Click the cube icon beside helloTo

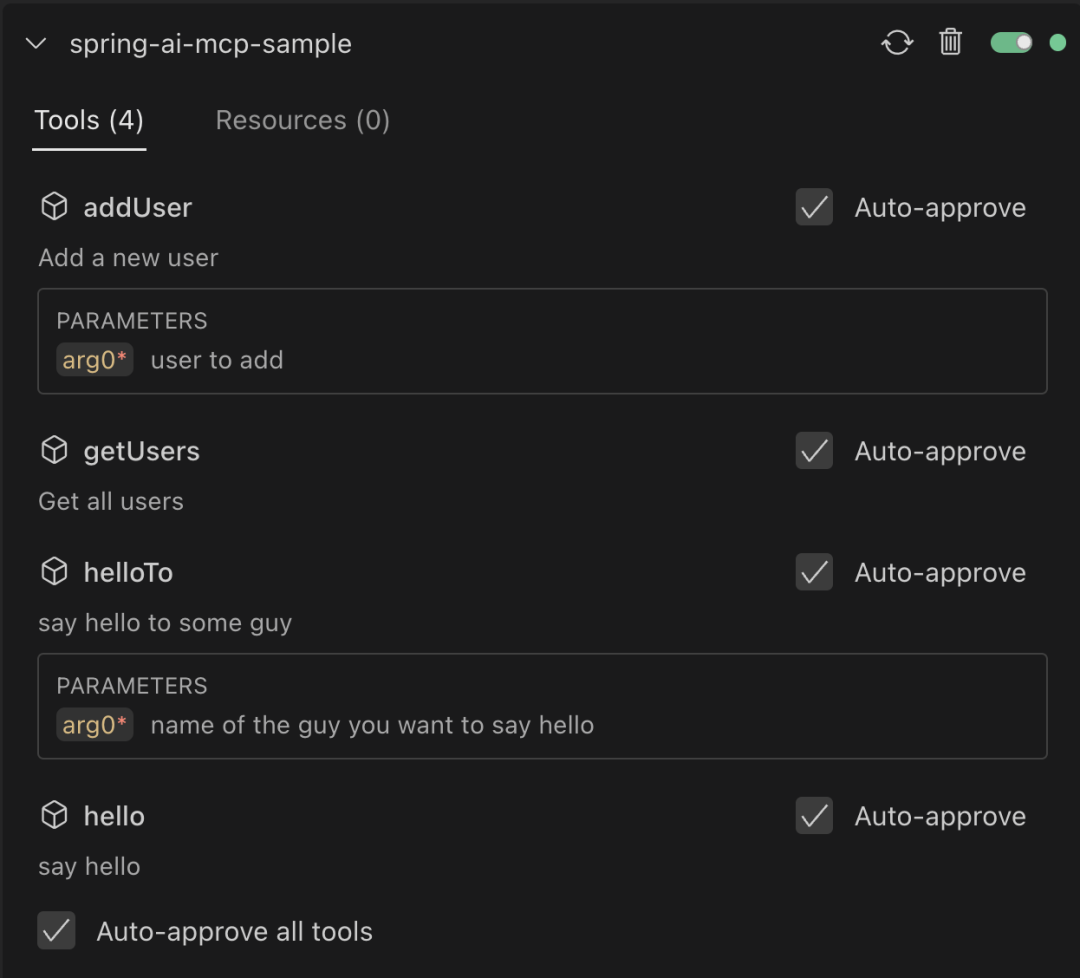54,572
